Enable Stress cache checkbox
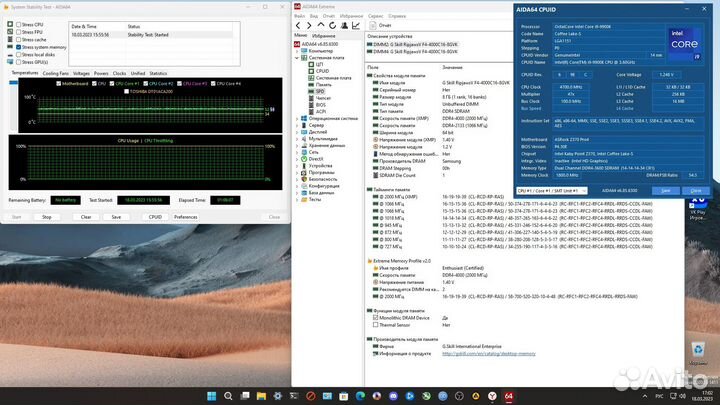Viewport: 720px width, 405px height. pyautogui.click(x=19, y=39)
